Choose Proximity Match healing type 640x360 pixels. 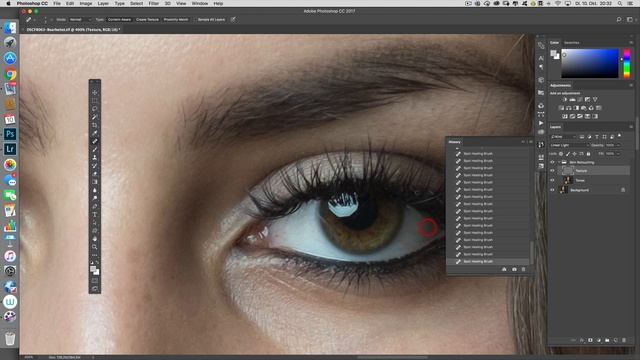(176, 20)
